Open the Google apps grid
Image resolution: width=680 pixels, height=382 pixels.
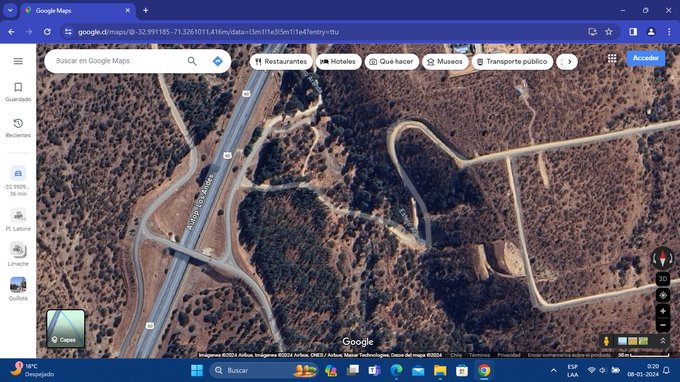pyautogui.click(x=612, y=58)
